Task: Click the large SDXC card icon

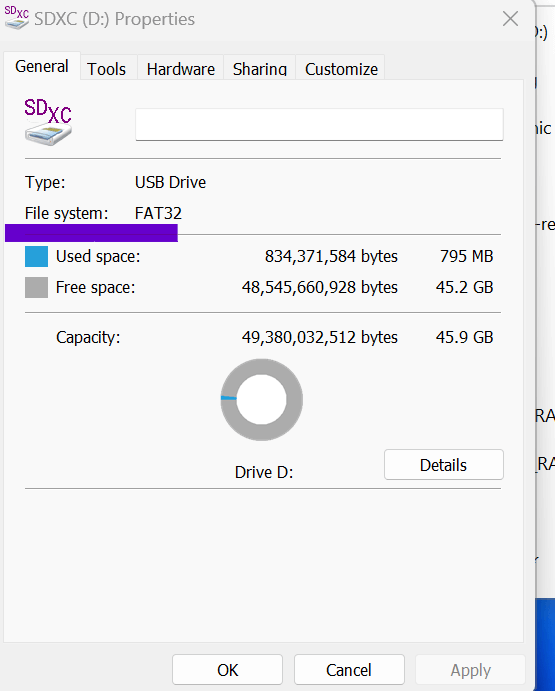Action: (48, 122)
